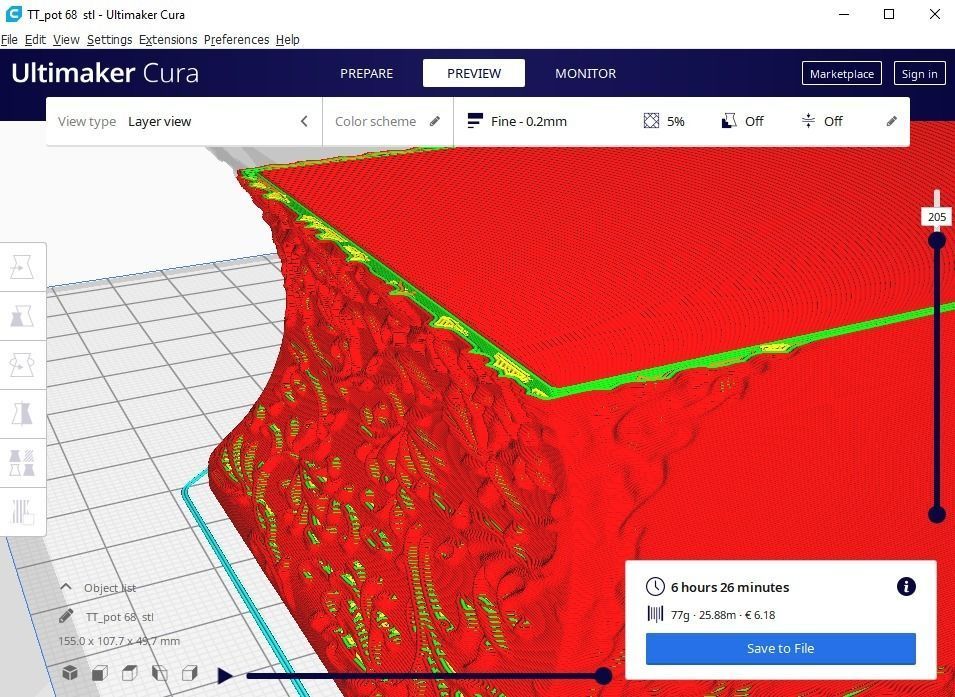Click the layer number 205 field
Viewport: 955px width, 697px height.
click(937, 217)
